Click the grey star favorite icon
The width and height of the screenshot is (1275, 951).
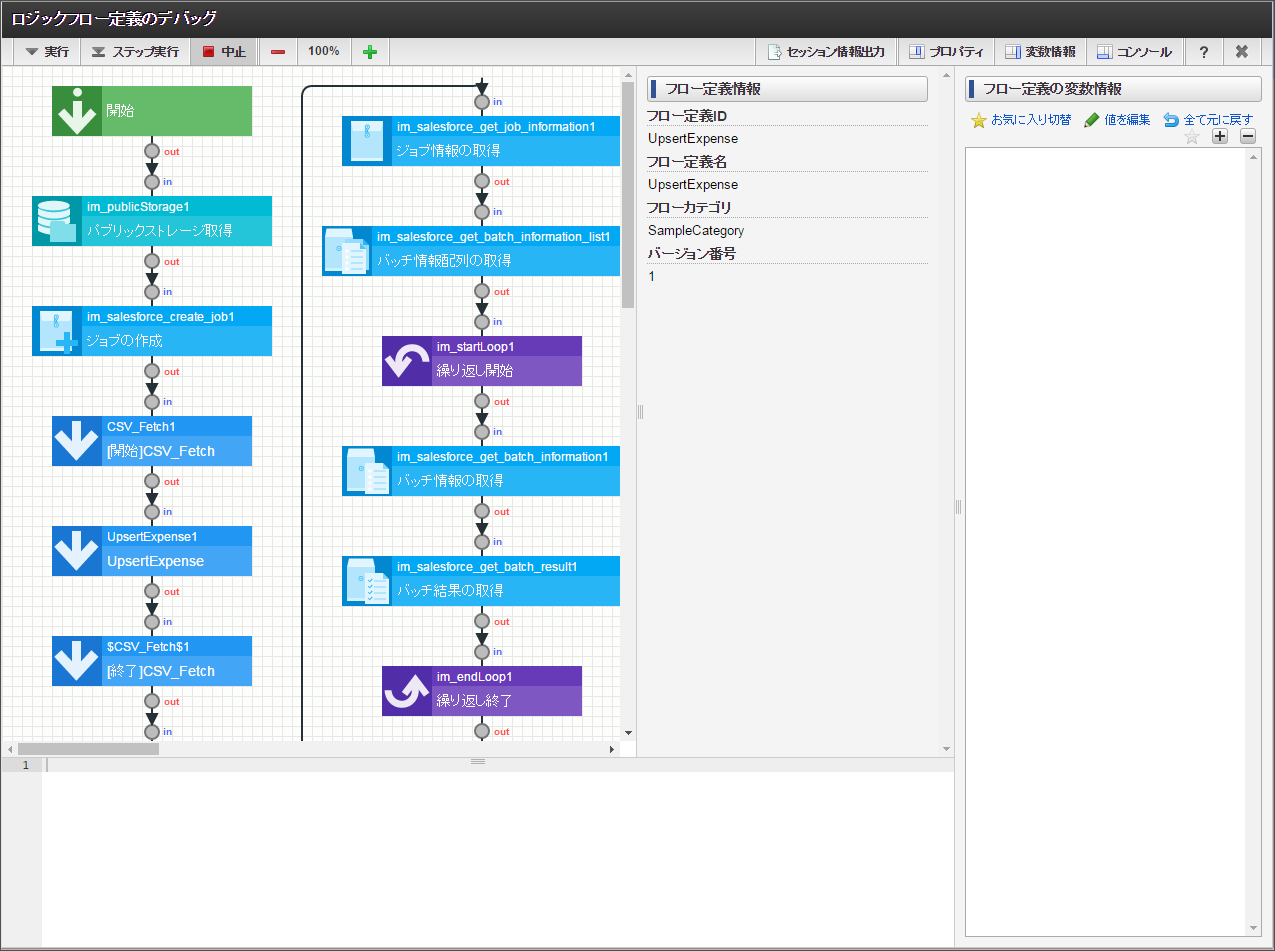(x=1191, y=137)
